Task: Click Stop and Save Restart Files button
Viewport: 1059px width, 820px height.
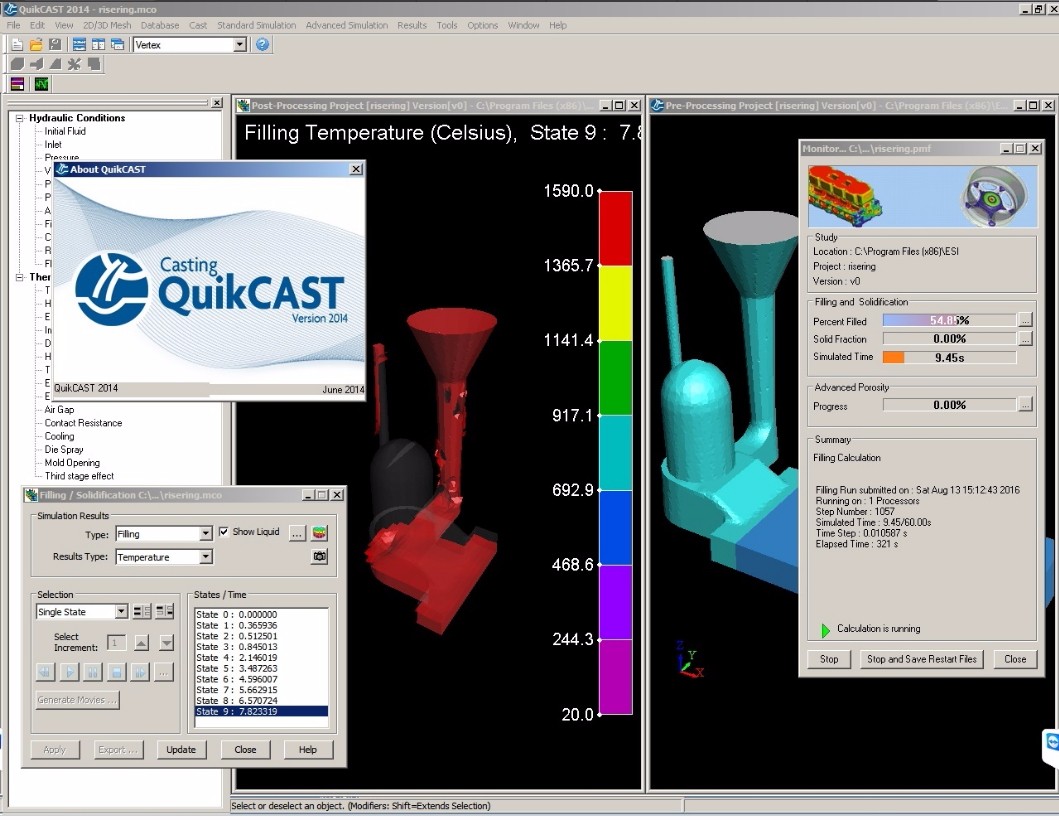Action: (x=922, y=659)
